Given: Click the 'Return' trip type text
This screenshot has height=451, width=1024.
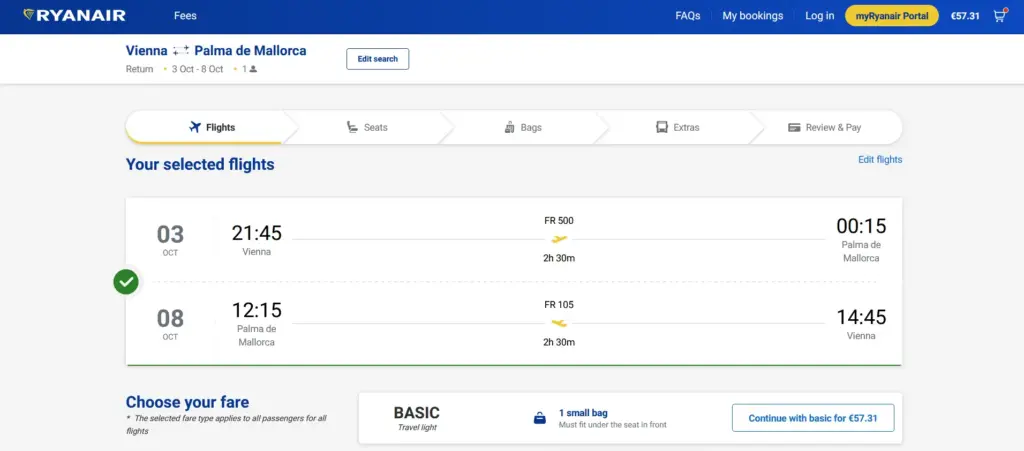Looking at the screenshot, I should coord(139,69).
